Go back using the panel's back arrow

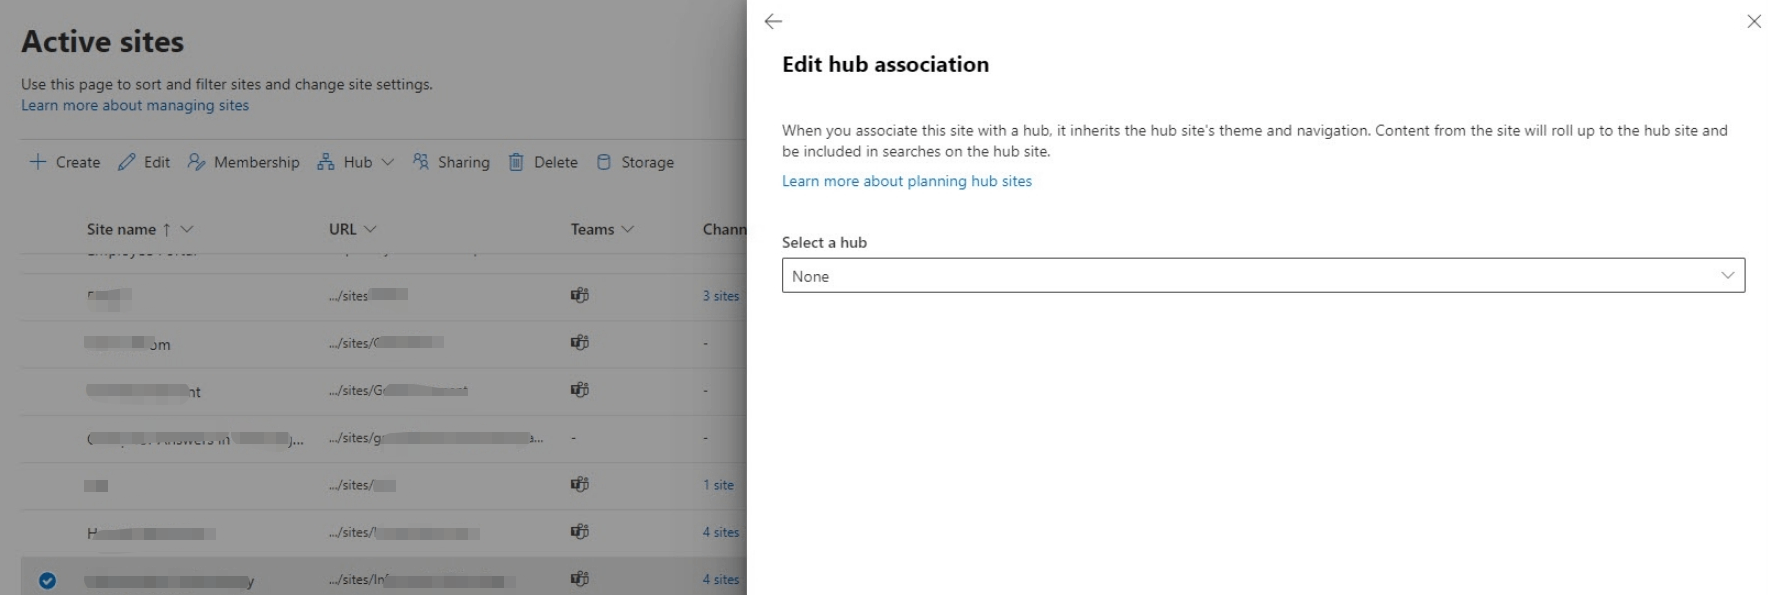(x=773, y=21)
